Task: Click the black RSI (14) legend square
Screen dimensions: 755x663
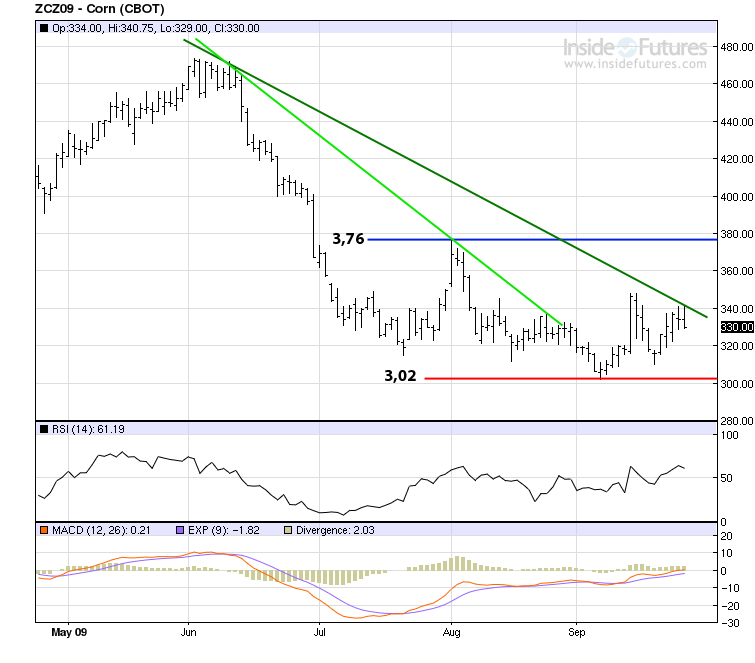Action: 43,429
